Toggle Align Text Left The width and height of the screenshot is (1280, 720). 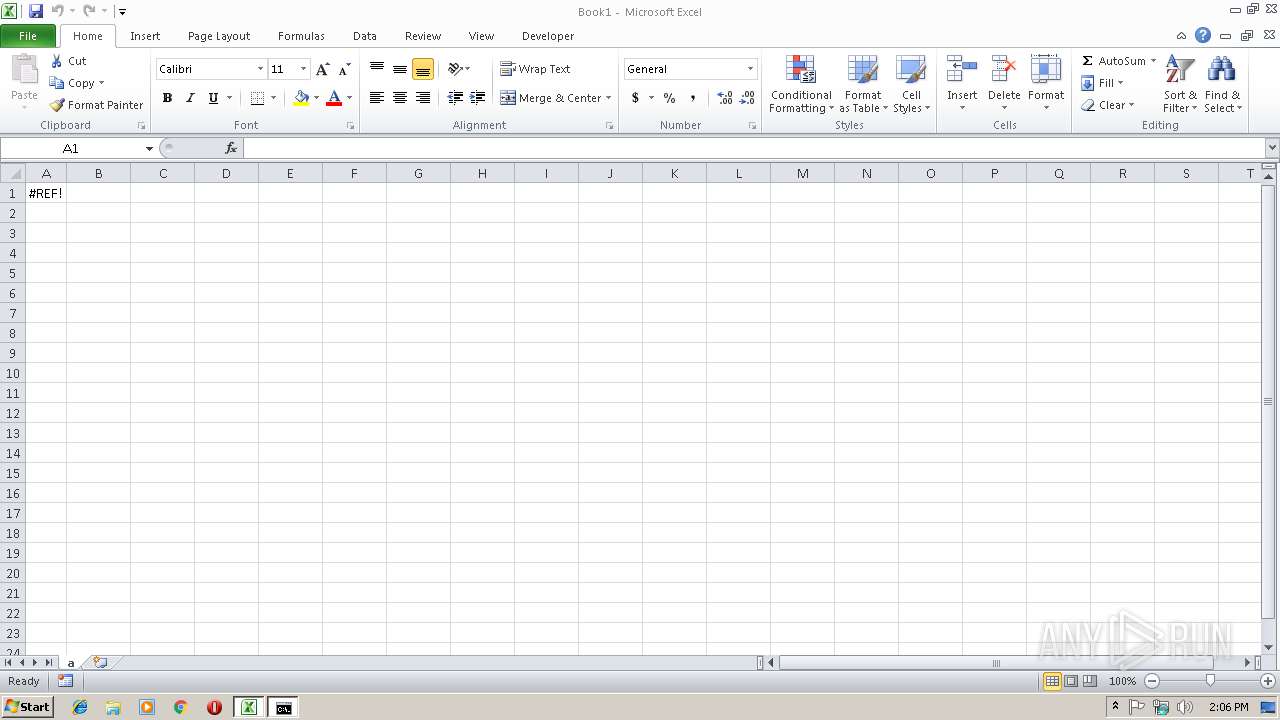[x=377, y=98]
